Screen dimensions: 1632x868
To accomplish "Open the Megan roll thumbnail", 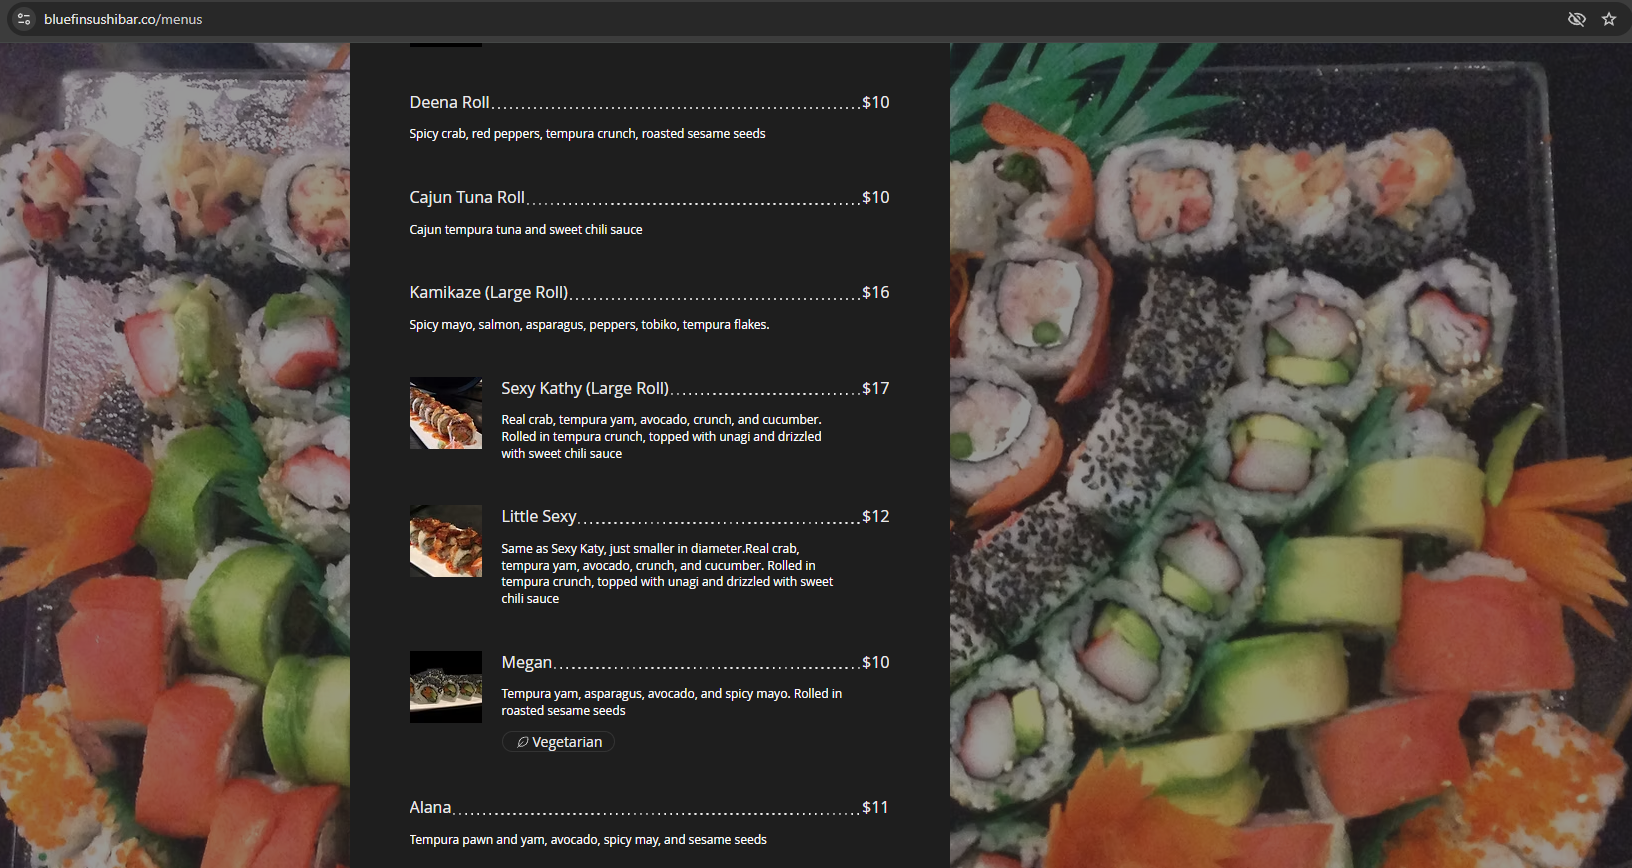I will 446,687.
